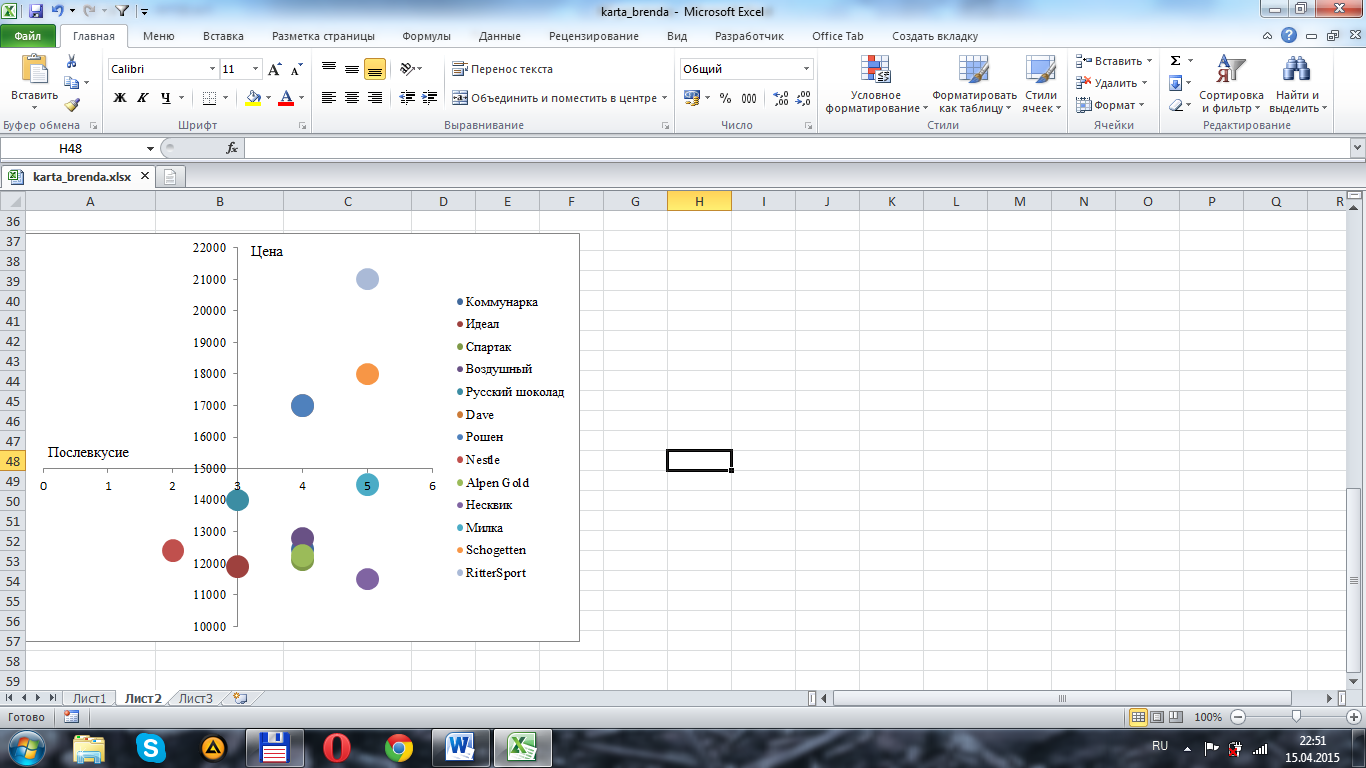This screenshot has width=1366, height=768.
Task: Click the filter funnel in quick access toolbar
Action: click(x=122, y=12)
